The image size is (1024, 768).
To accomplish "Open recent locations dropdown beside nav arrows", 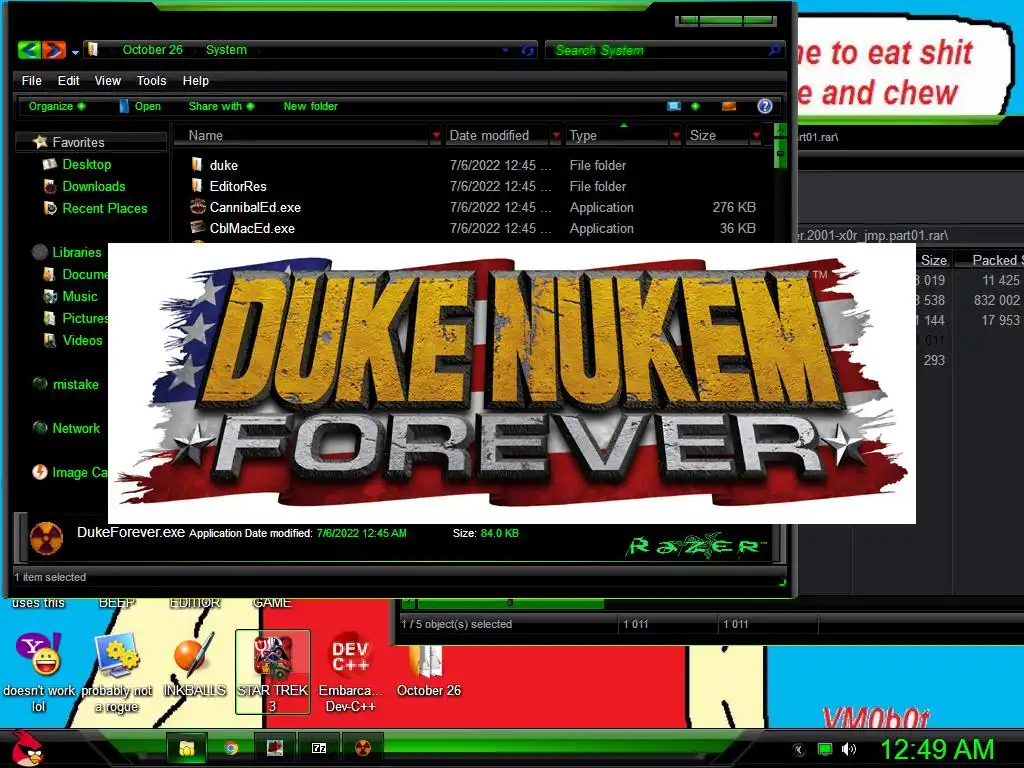I will (x=75, y=52).
